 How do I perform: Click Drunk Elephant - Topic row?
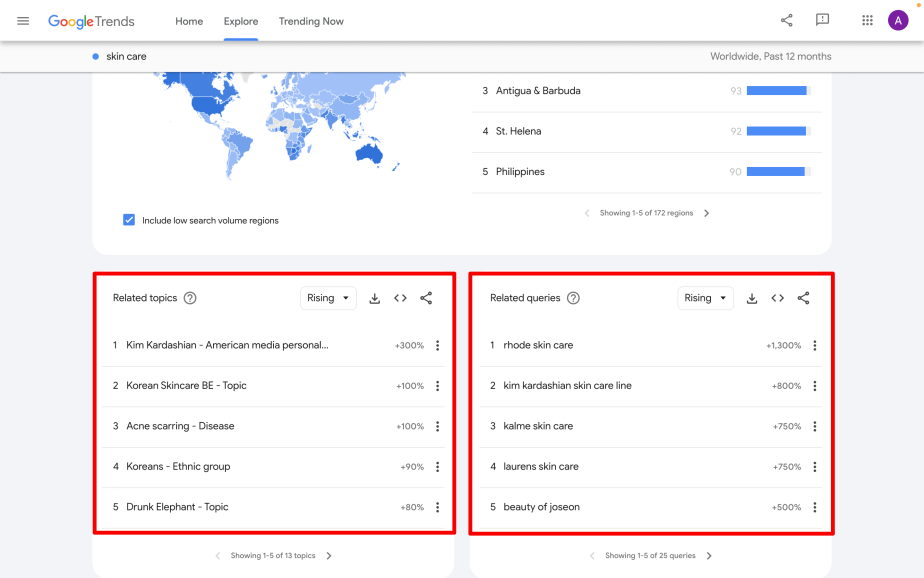[274, 507]
